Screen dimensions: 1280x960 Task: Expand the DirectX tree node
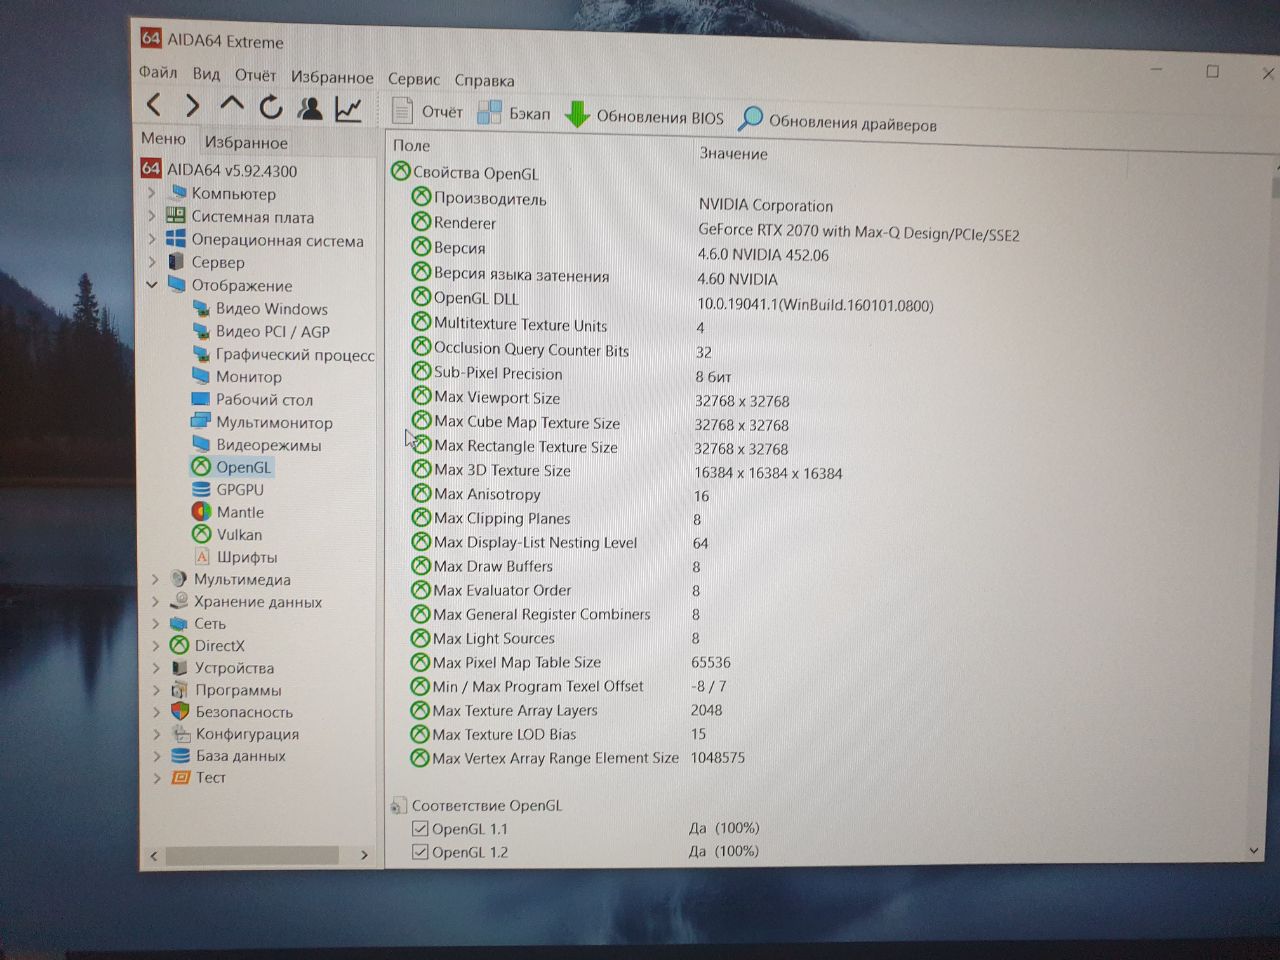coord(155,645)
